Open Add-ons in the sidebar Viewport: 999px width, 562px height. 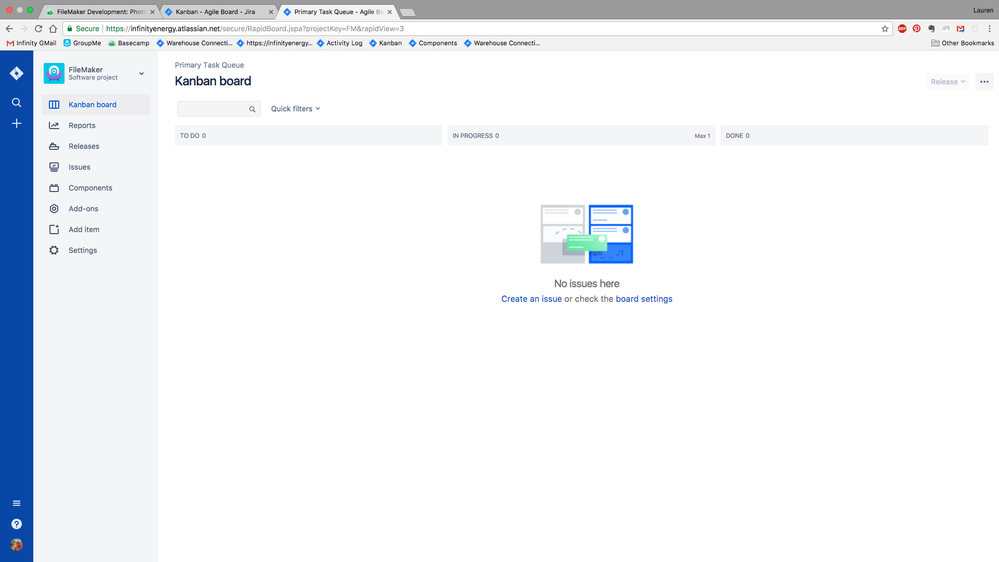[x=96, y=209]
